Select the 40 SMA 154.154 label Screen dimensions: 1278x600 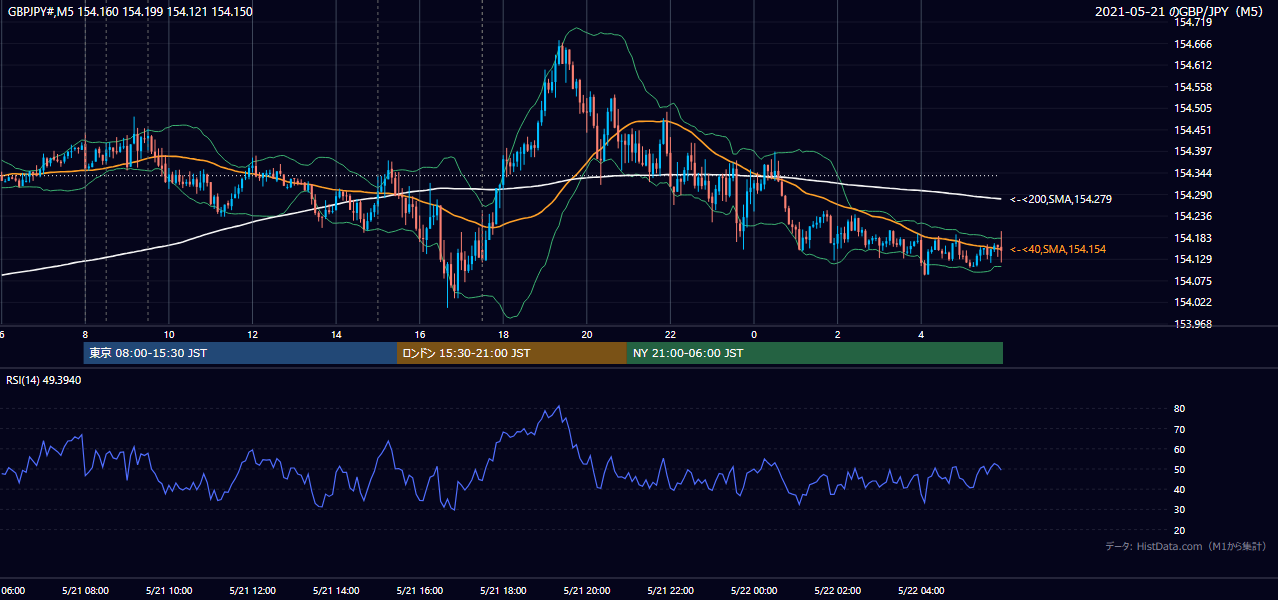(1058, 249)
